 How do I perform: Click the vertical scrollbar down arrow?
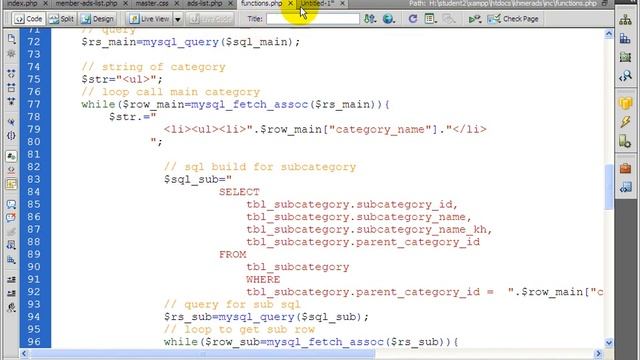click(x=609, y=342)
